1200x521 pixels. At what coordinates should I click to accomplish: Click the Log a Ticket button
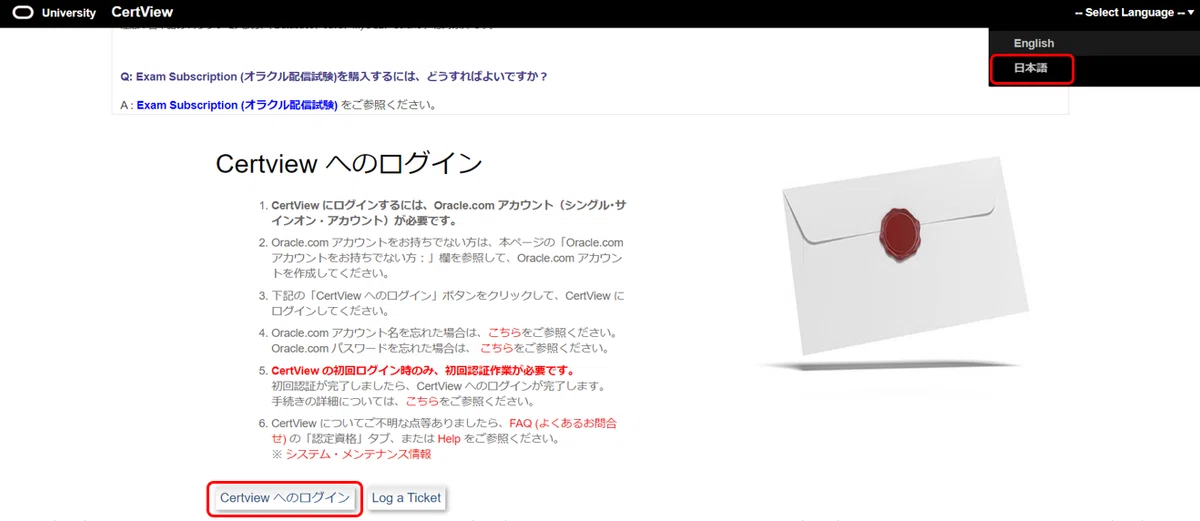tap(406, 497)
